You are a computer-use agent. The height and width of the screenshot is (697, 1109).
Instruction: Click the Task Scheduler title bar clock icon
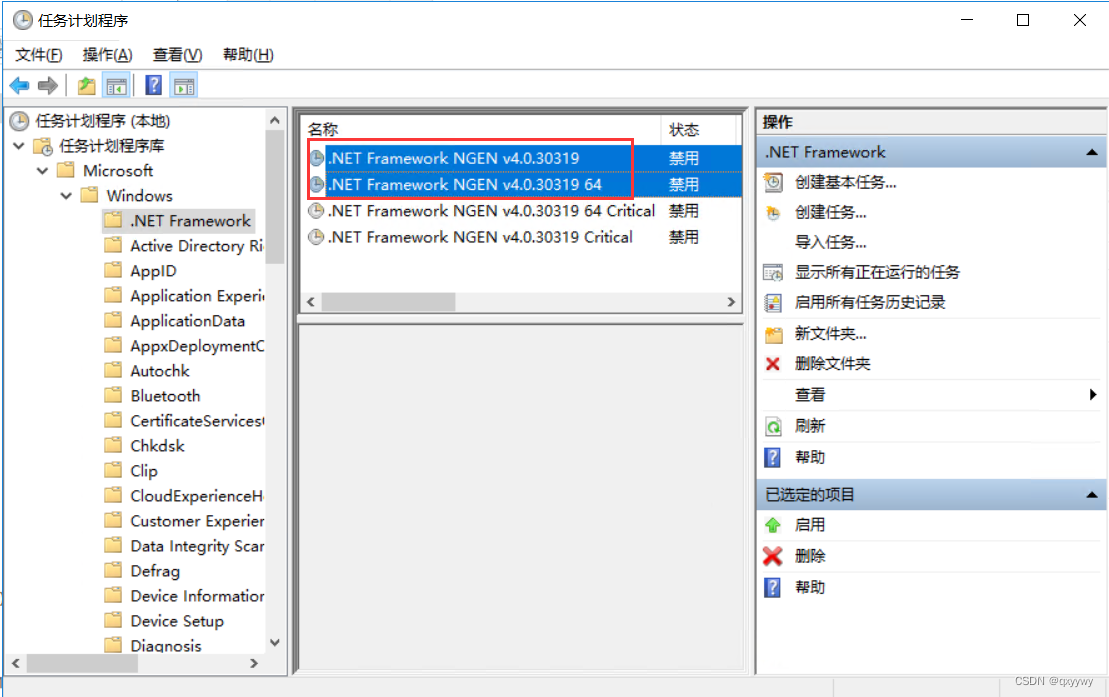click(x=23, y=21)
